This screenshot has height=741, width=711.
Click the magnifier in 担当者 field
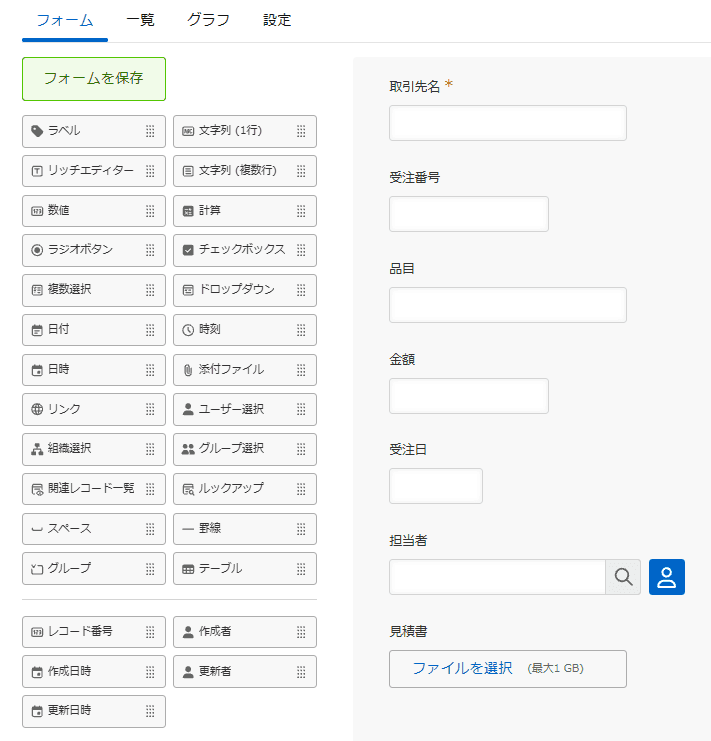click(623, 577)
